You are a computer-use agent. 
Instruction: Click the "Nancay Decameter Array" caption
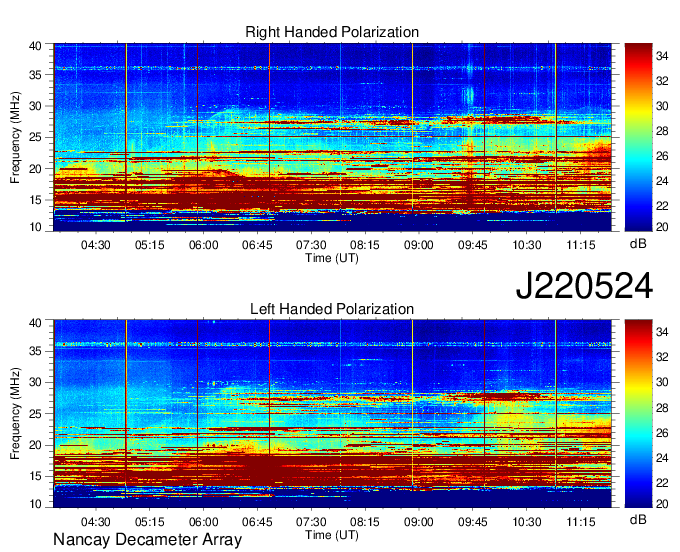pyautogui.click(x=147, y=539)
